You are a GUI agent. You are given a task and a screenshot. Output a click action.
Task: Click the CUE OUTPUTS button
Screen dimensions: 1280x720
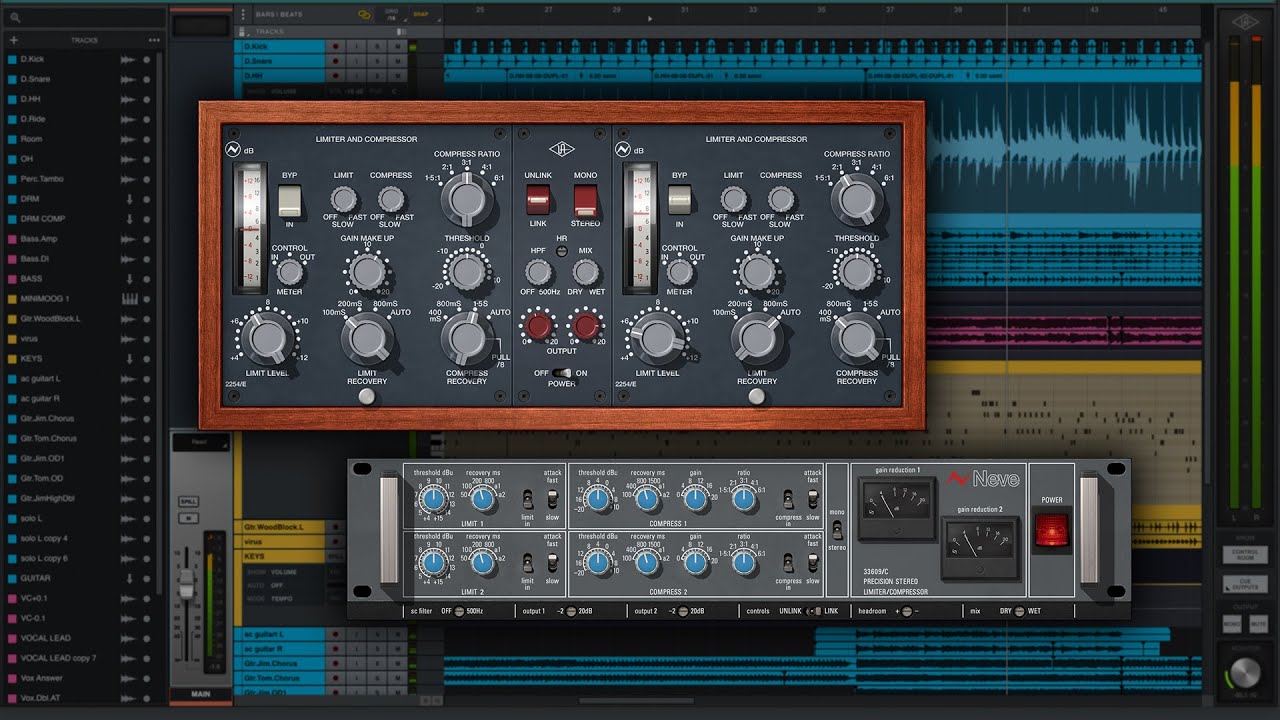[x=1244, y=583]
